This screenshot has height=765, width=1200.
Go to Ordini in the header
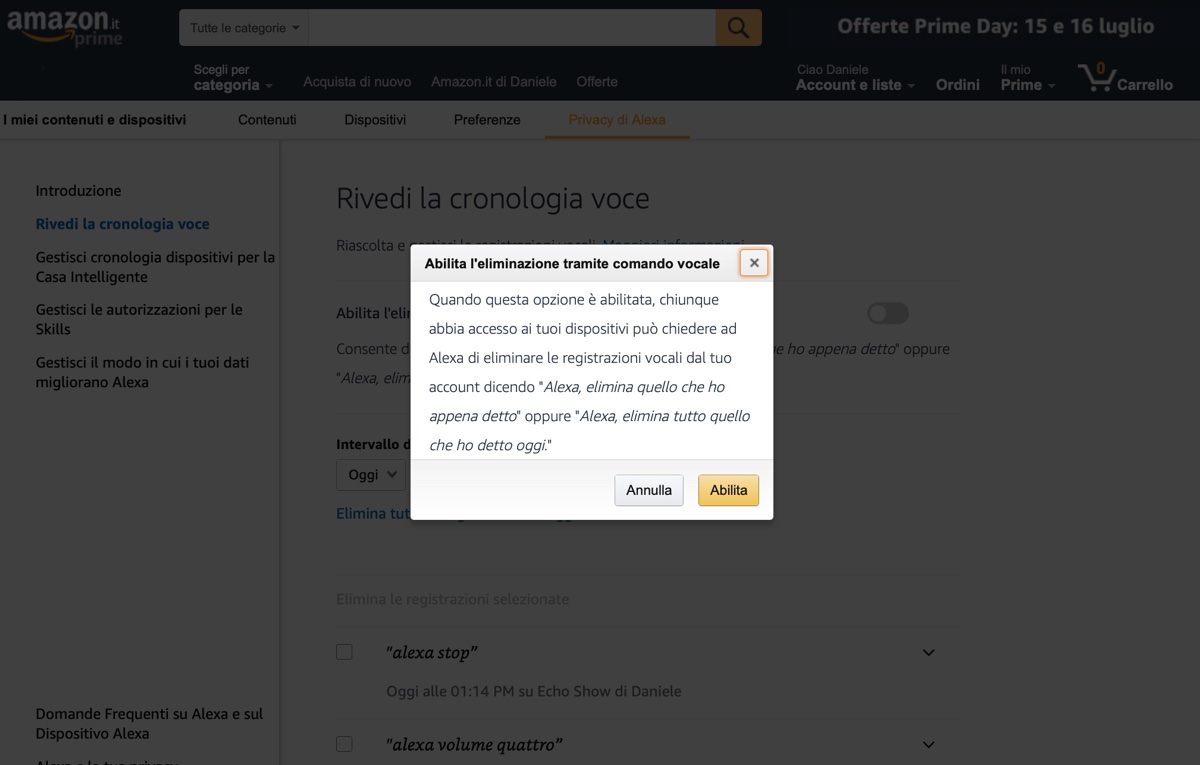click(957, 85)
